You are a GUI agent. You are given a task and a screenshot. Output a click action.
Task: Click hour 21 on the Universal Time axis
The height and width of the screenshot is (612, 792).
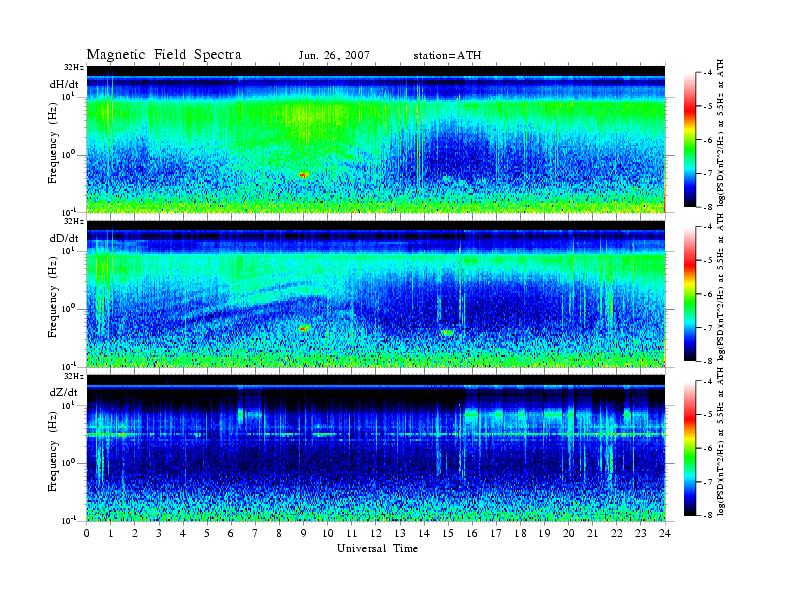tap(592, 533)
